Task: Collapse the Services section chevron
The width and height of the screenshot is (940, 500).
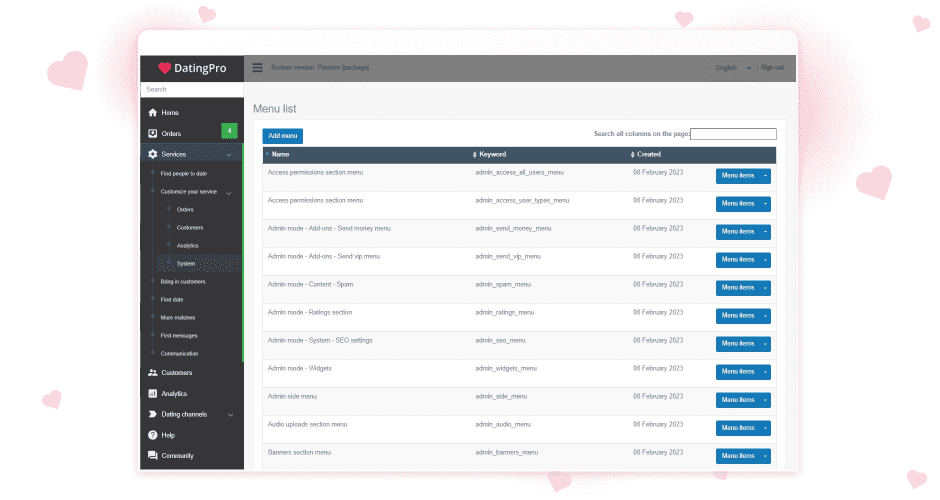Action: tap(229, 155)
